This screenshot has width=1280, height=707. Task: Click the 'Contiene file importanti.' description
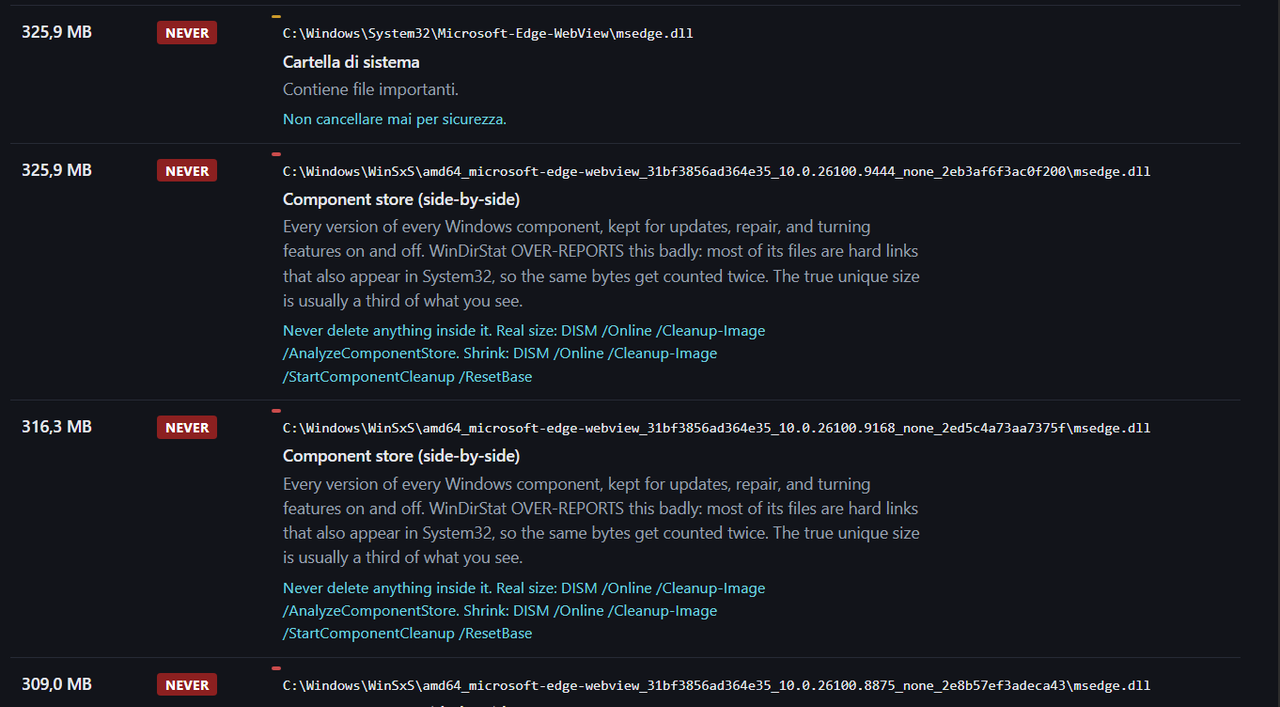click(x=371, y=89)
